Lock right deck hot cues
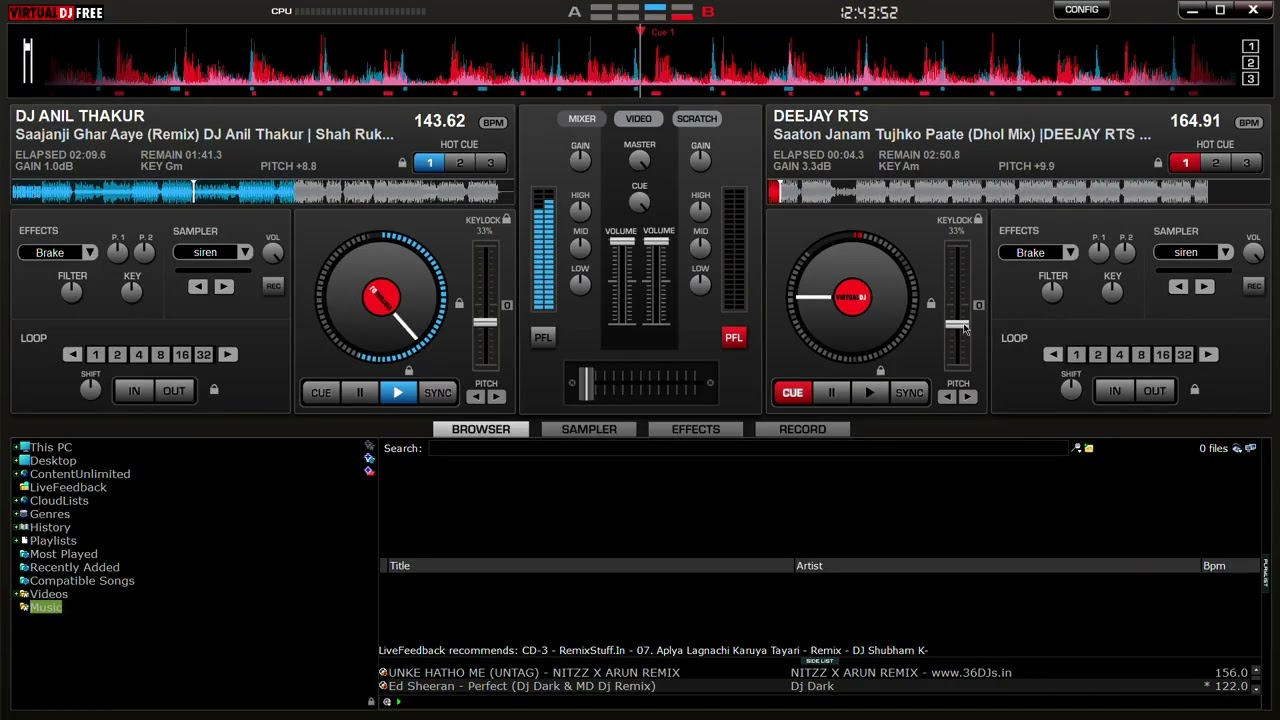Viewport: 1280px width, 720px height. [x=1158, y=163]
